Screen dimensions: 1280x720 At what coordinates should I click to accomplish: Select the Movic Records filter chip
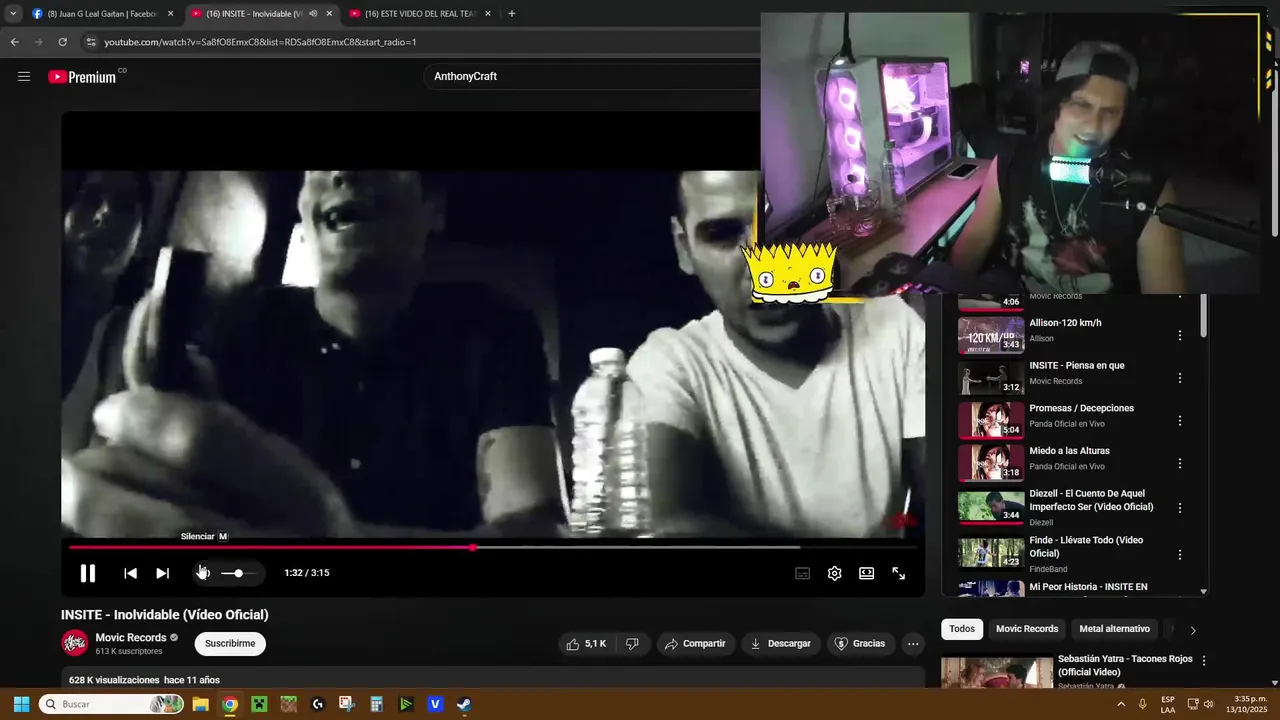[x=1027, y=629]
